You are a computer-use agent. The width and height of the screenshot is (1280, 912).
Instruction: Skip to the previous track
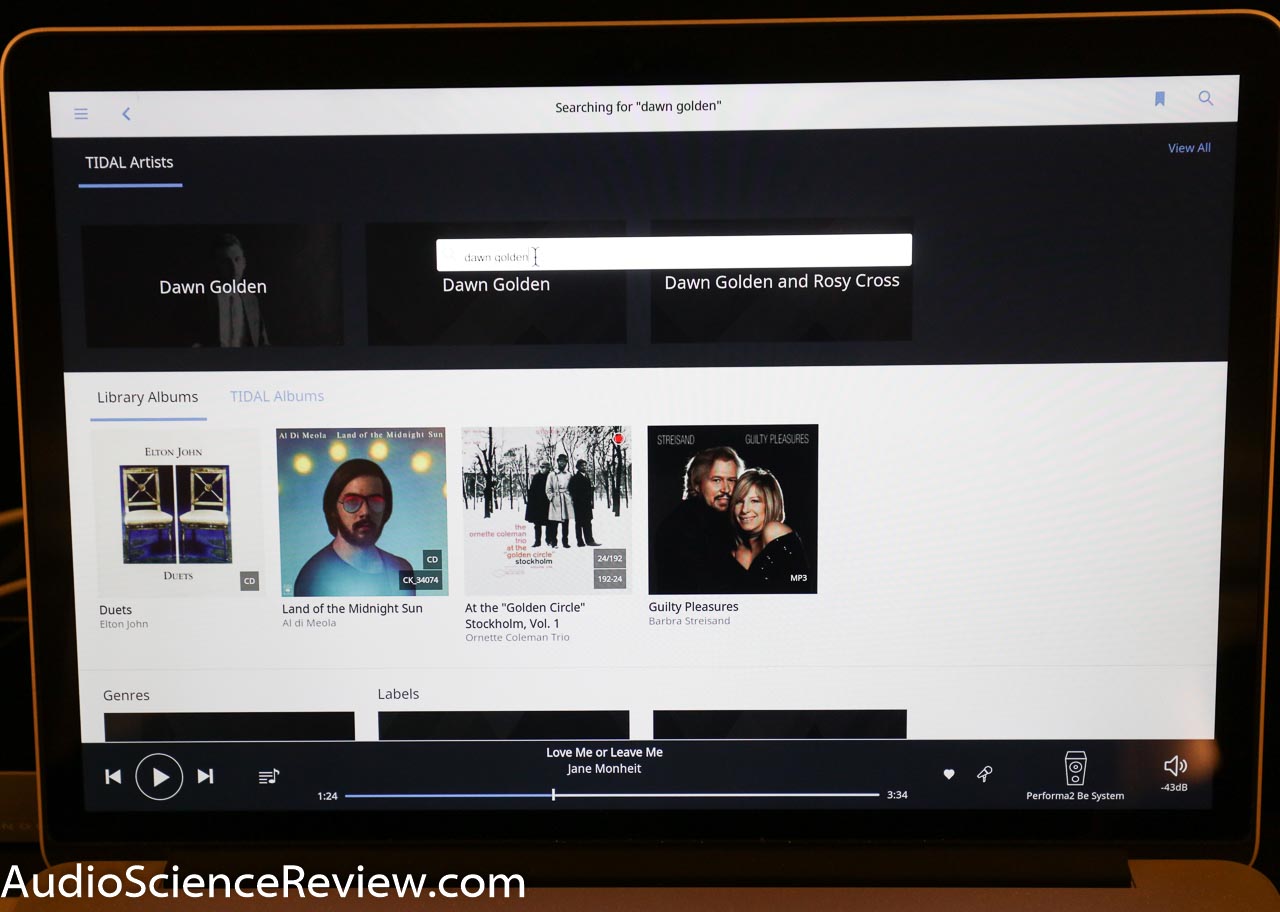(x=113, y=776)
